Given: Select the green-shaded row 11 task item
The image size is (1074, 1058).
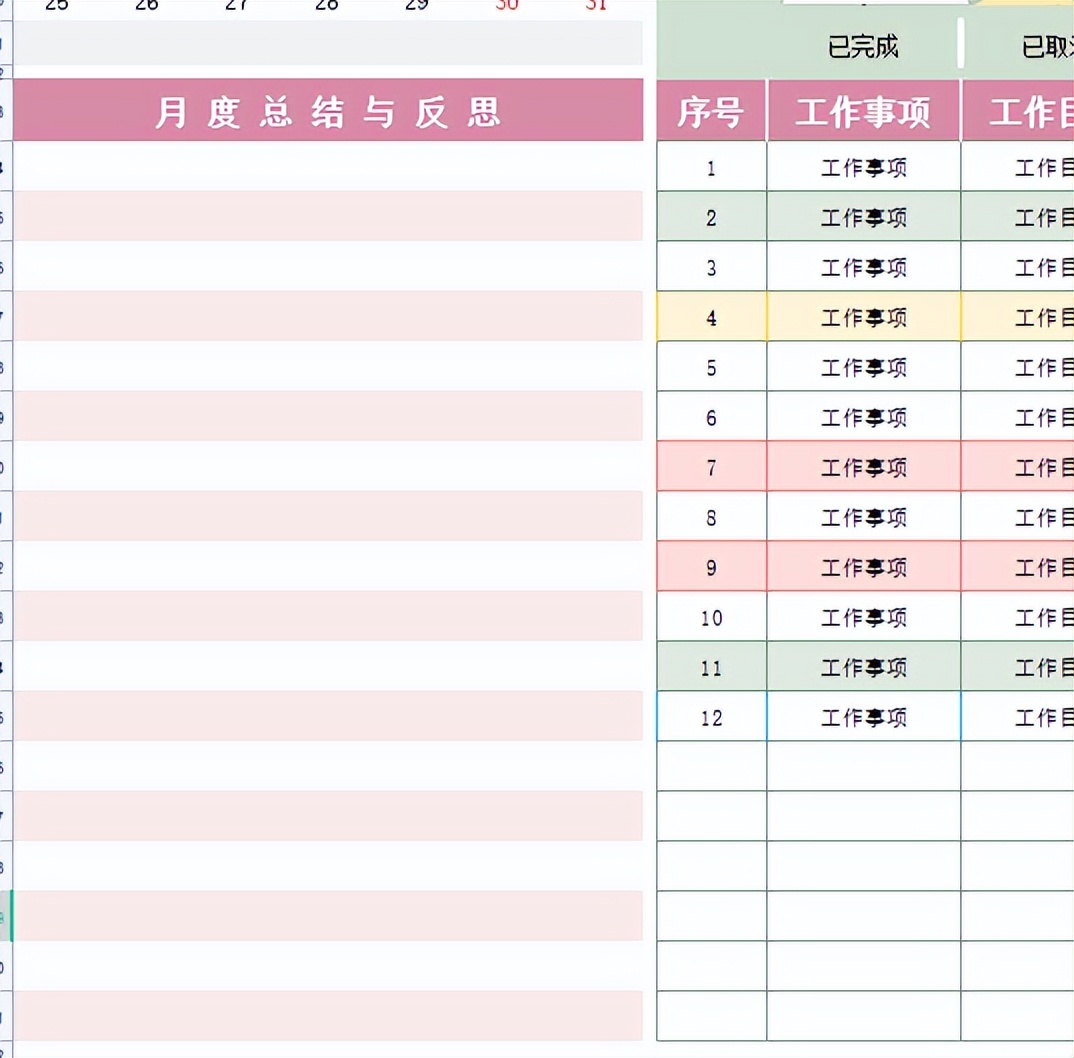Looking at the screenshot, I should pos(863,667).
